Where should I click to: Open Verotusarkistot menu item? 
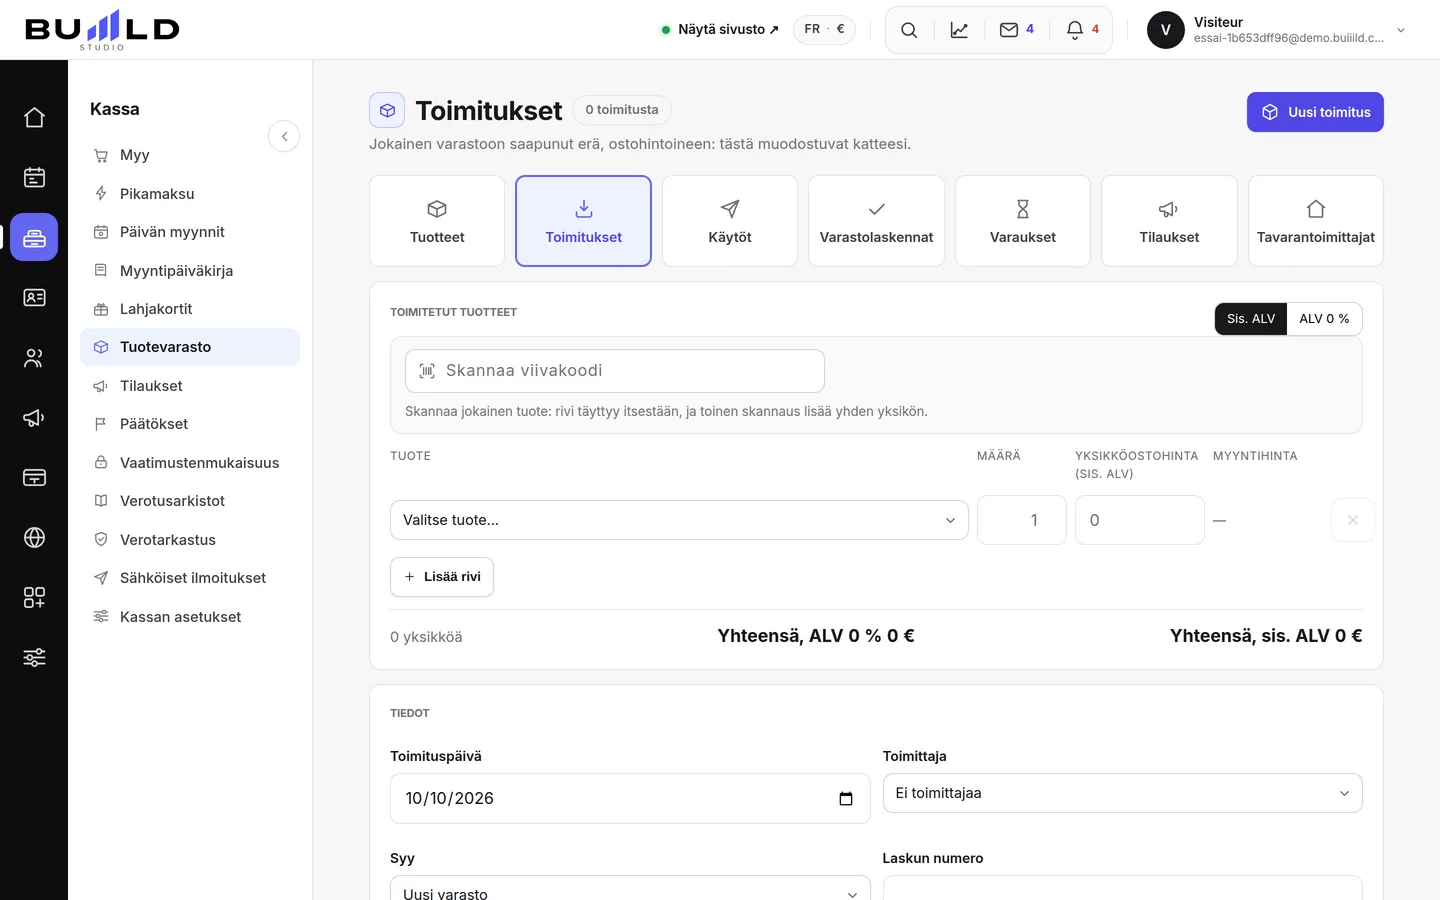pyautogui.click(x=190, y=501)
